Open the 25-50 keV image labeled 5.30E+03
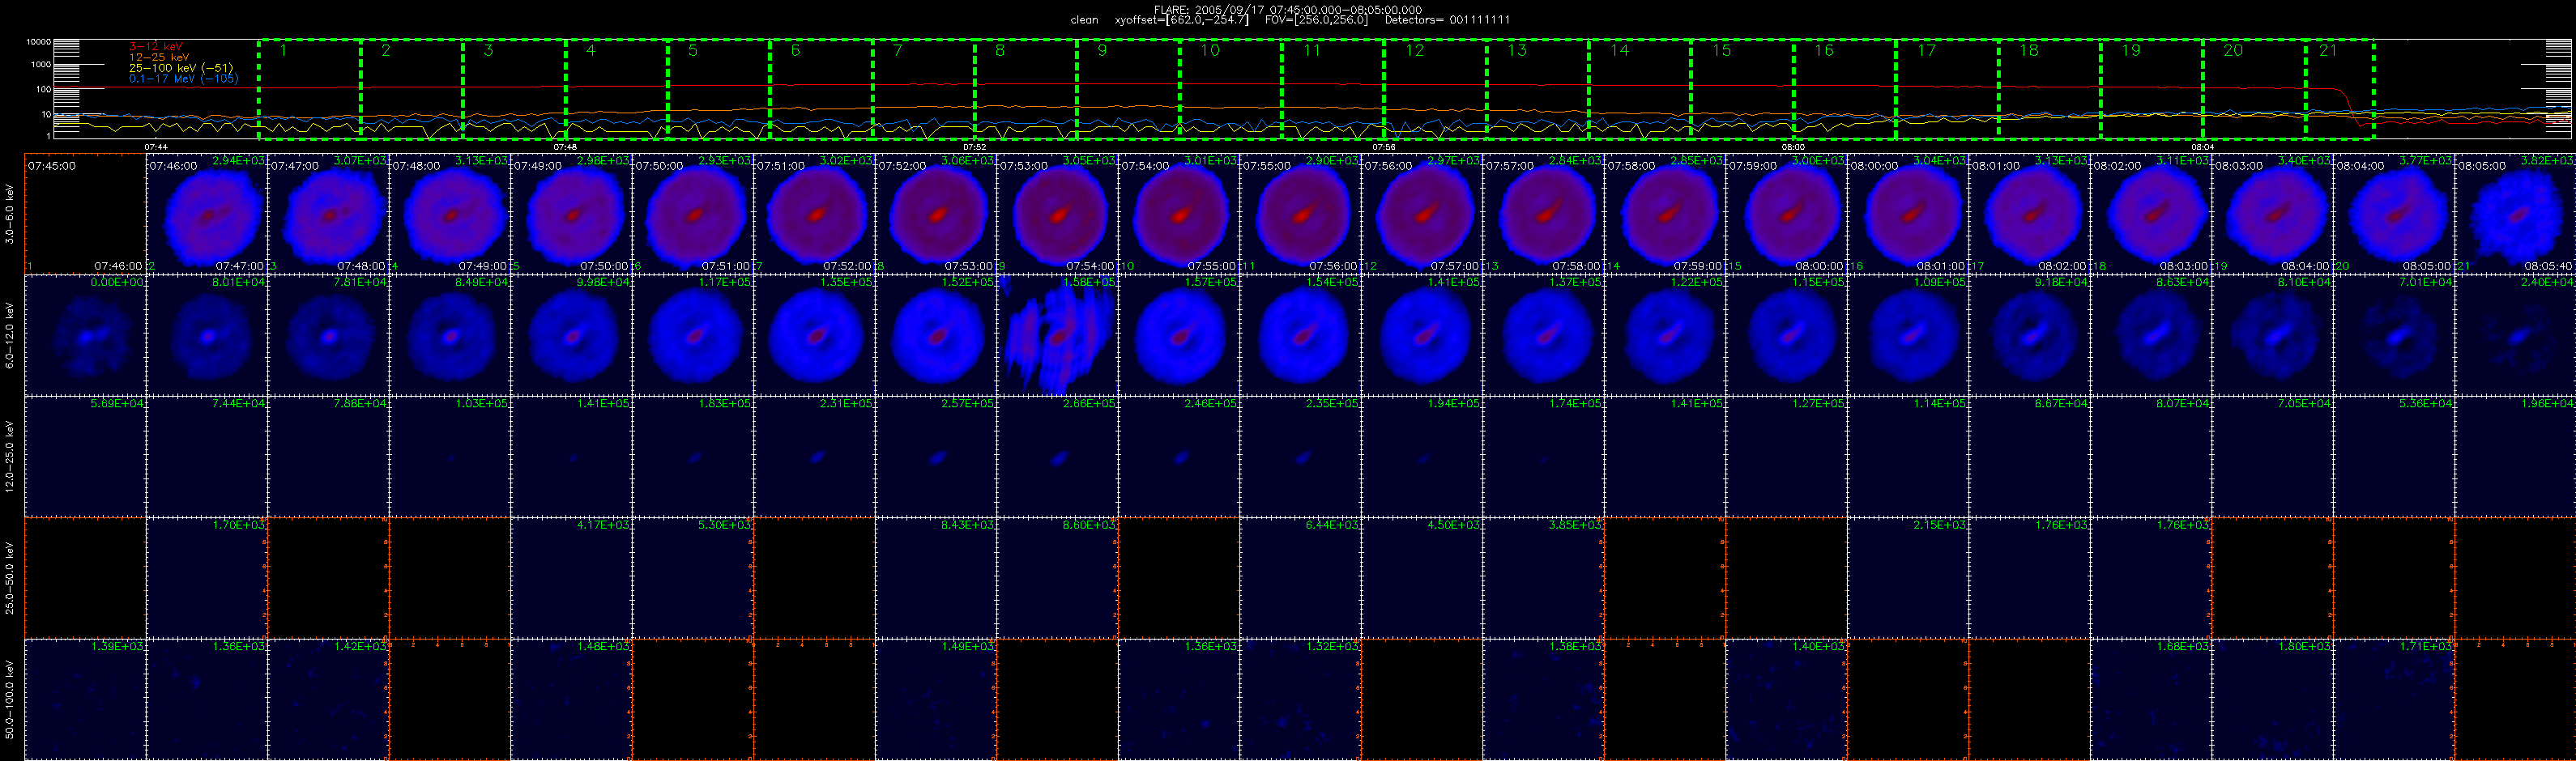This screenshot has height=761, width=2576. [693, 577]
